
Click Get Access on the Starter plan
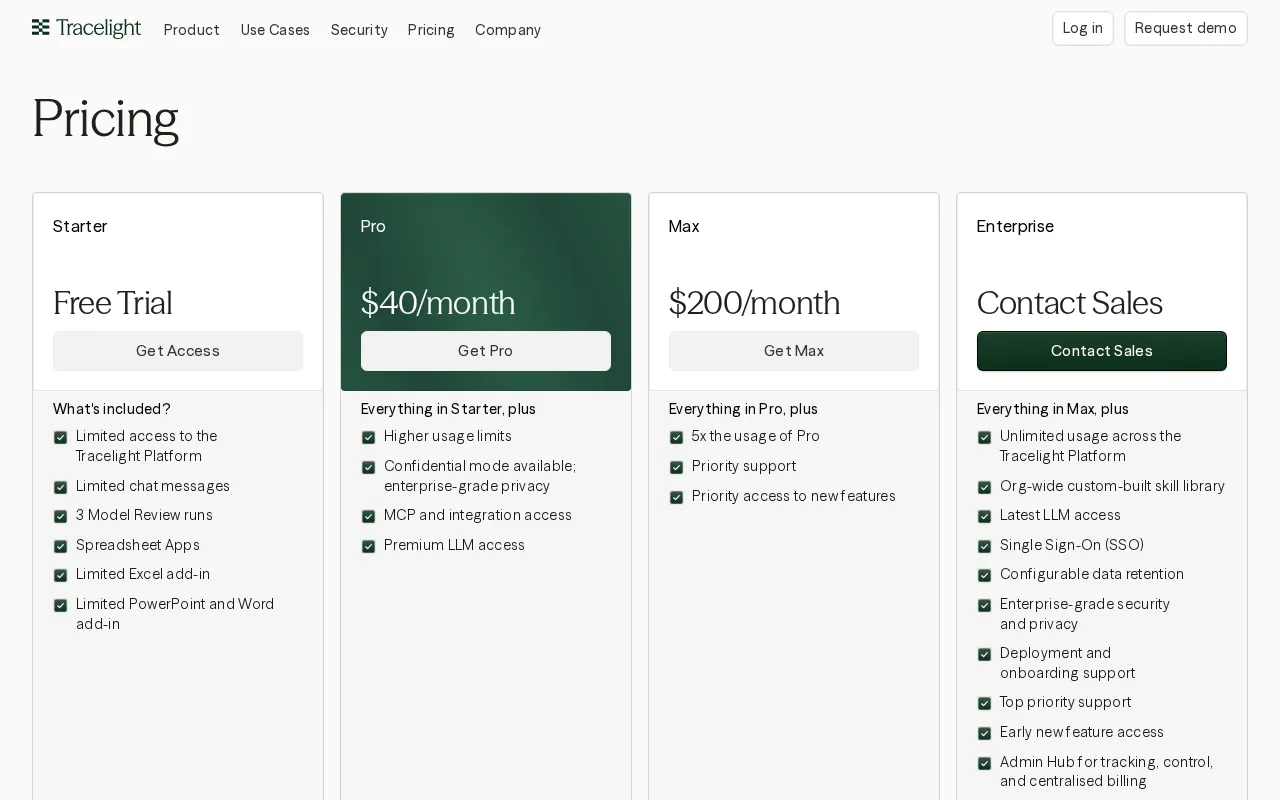coord(178,351)
